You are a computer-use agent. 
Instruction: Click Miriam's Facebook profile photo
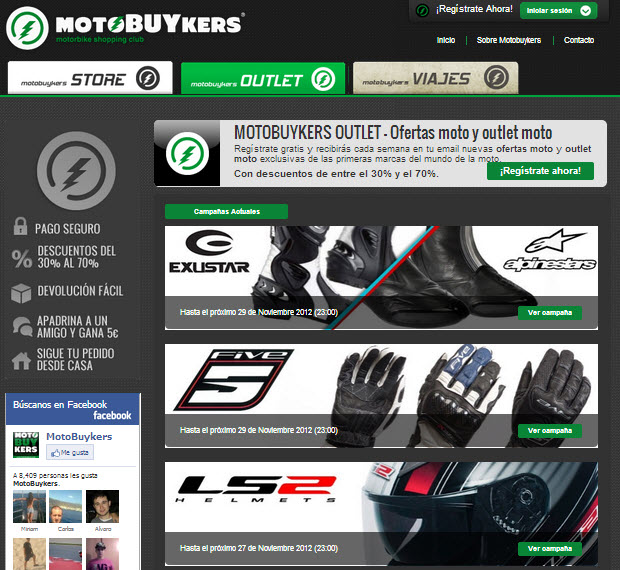[x=29, y=507]
